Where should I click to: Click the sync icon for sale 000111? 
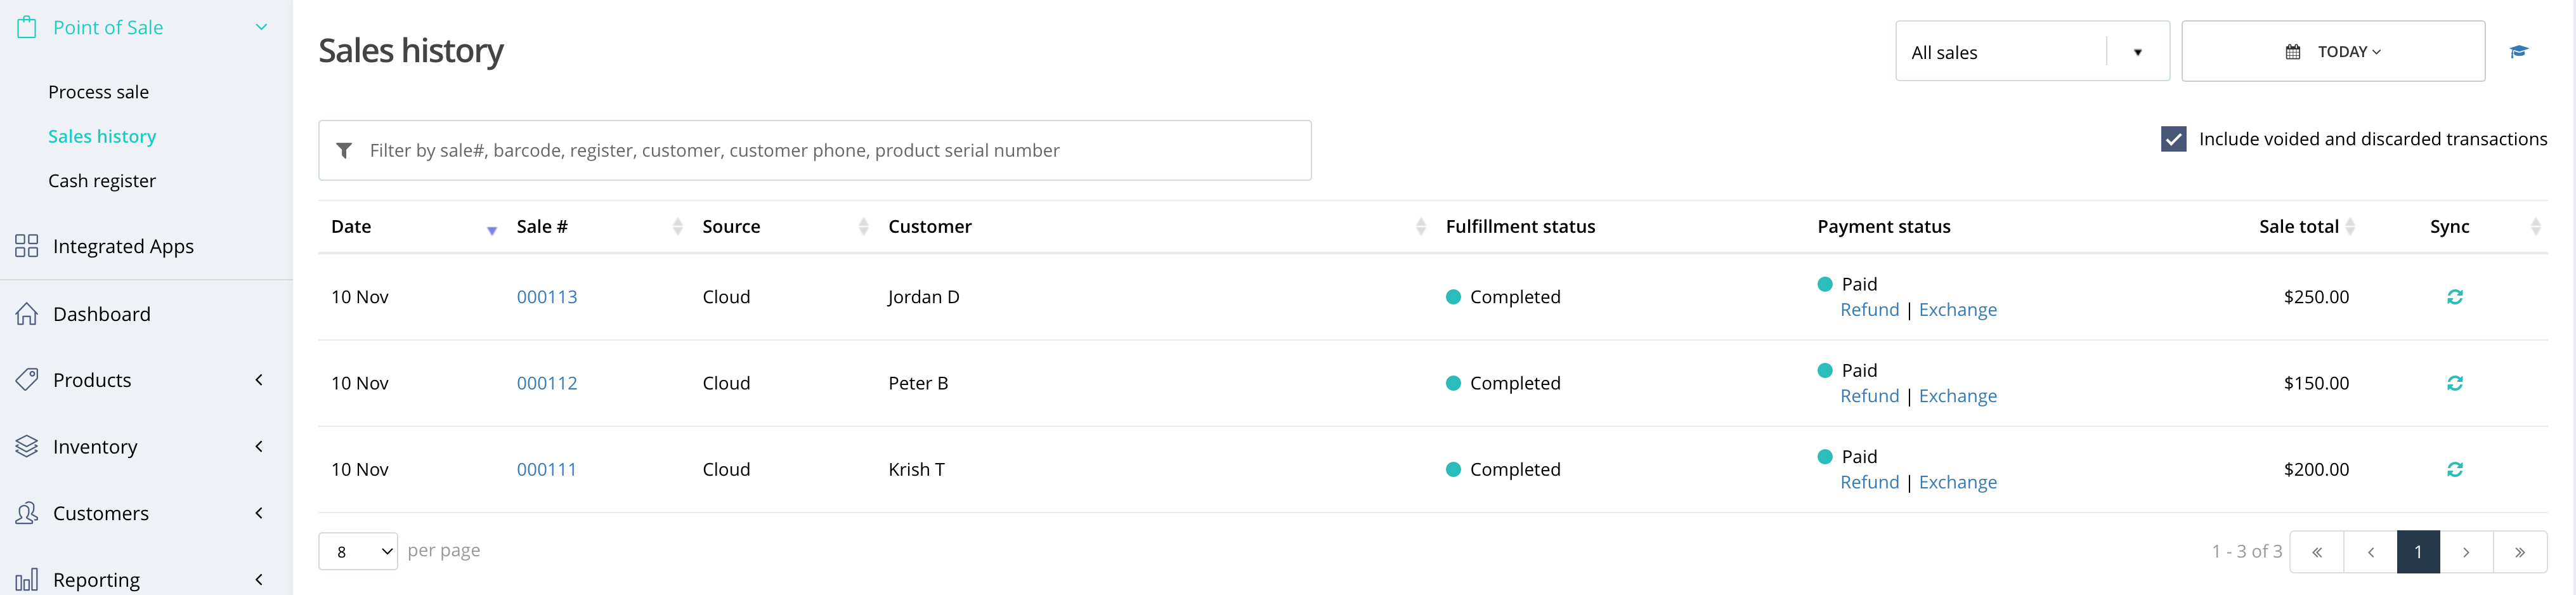coord(2454,469)
